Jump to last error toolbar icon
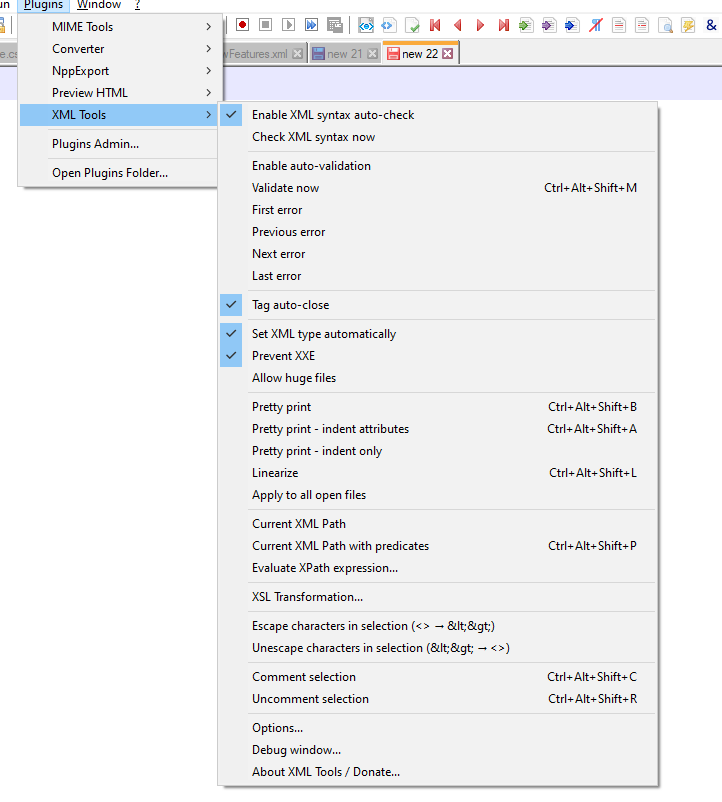722x802 pixels. click(x=504, y=25)
